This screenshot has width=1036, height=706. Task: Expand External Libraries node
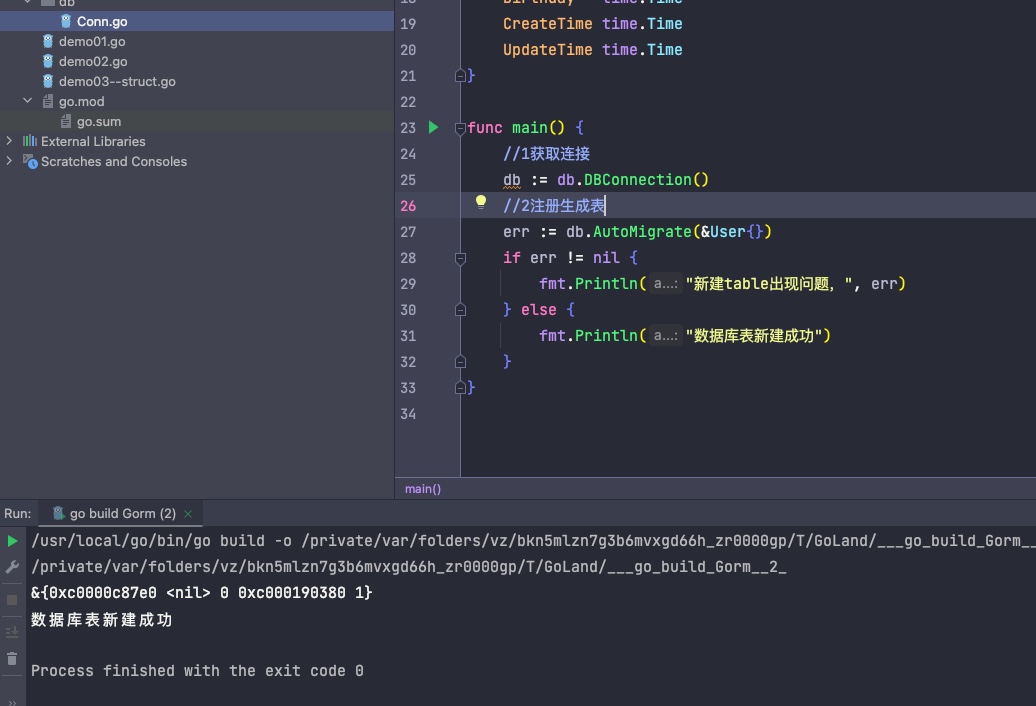pos(9,141)
